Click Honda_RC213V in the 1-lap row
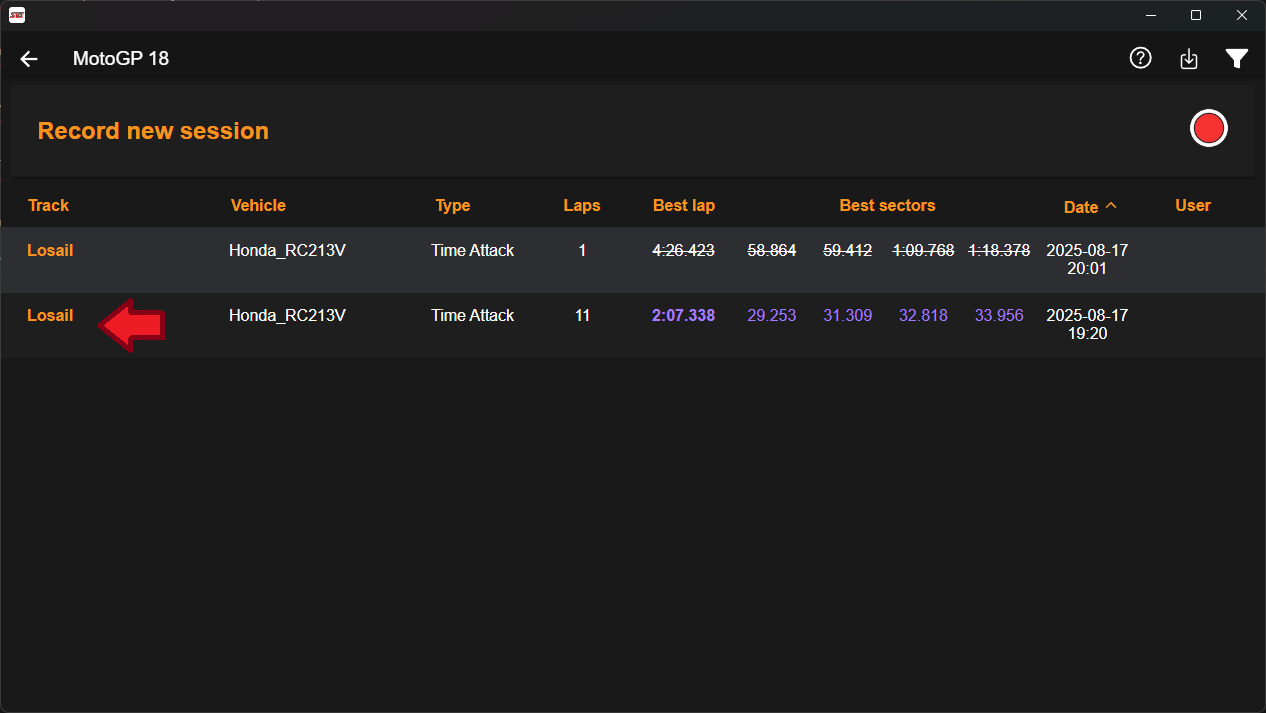Image resolution: width=1266 pixels, height=713 pixels. [x=287, y=250]
